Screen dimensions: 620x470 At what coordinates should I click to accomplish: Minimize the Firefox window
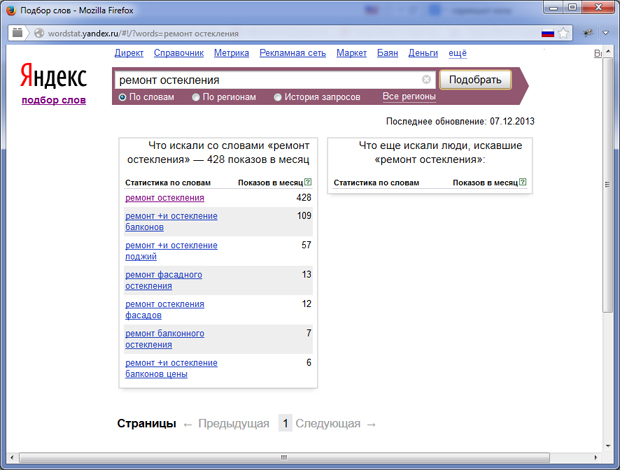(554, 7)
